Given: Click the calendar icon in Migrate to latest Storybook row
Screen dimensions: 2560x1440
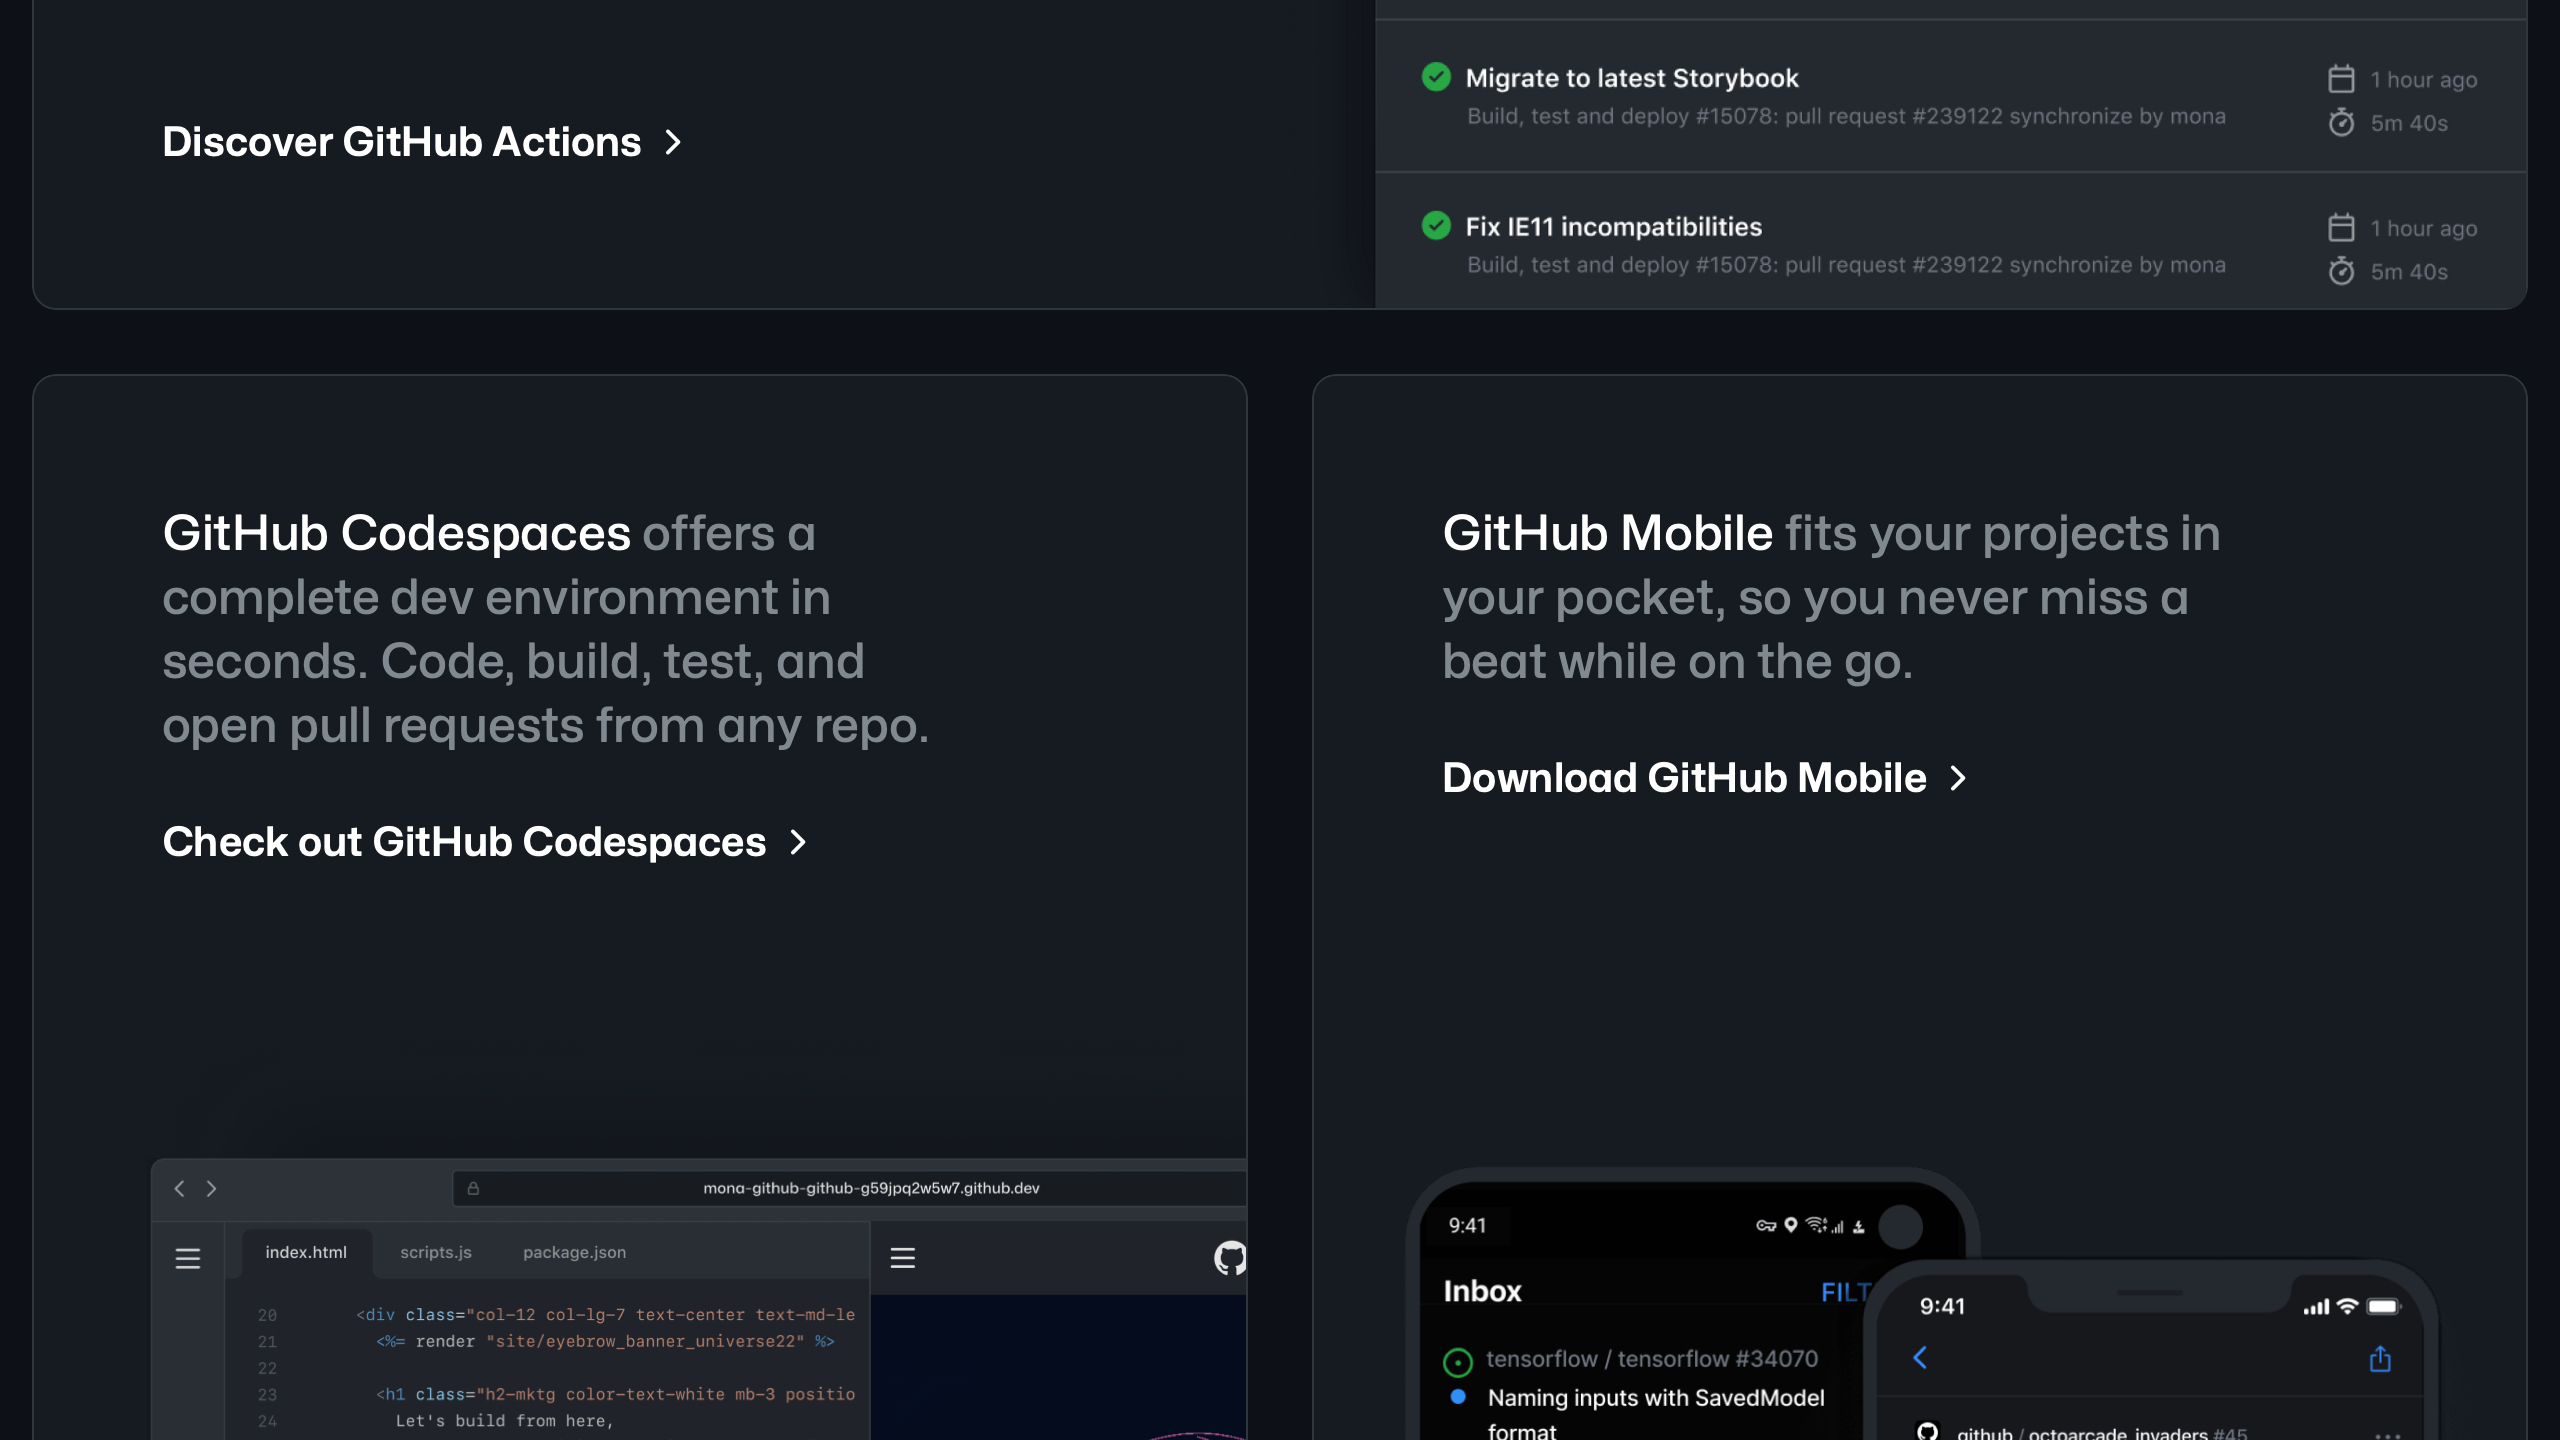Looking at the screenshot, I should pyautogui.click(x=2341, y=79).
